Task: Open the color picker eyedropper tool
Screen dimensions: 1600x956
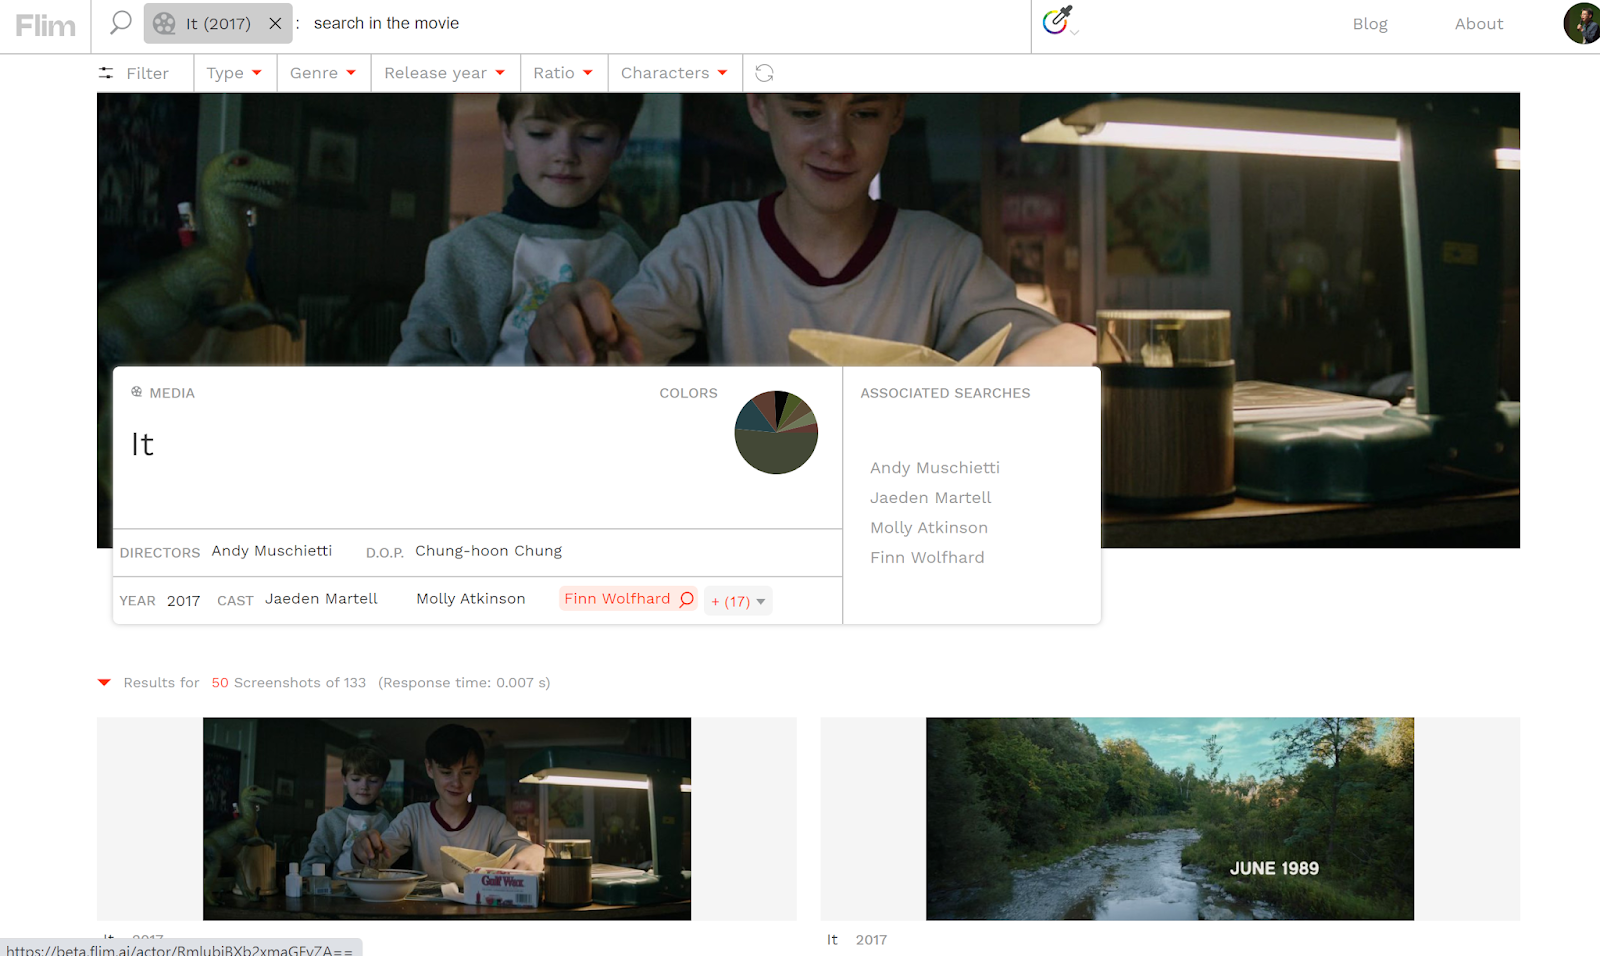Action: pyautogui.click(x=1058, y=19)
